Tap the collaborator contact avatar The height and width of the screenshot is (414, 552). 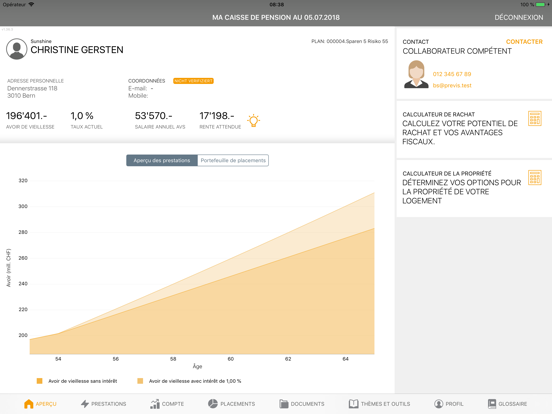pos(416,74)
